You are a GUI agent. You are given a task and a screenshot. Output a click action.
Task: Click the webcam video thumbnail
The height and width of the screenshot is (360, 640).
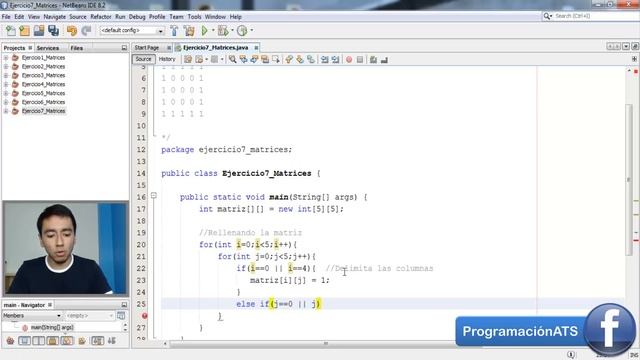pyautogui.click(x=65, y=249)
